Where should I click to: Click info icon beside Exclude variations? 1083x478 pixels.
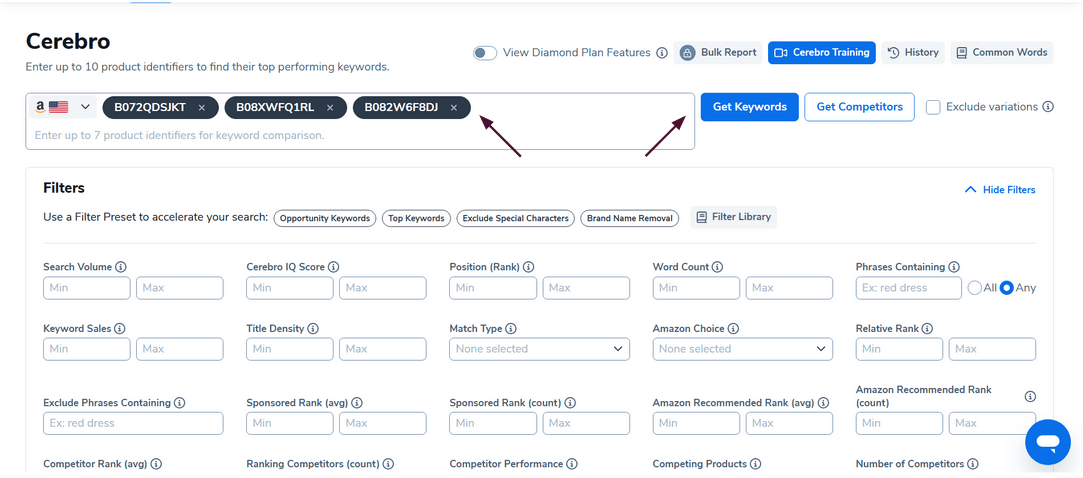1048,107
